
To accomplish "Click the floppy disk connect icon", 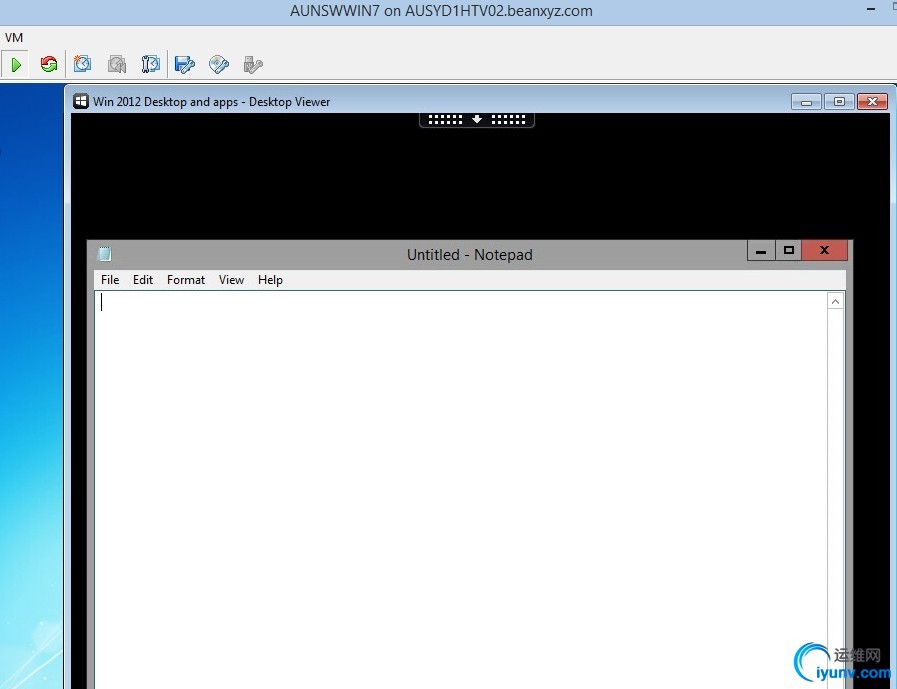I will (185, 64).
